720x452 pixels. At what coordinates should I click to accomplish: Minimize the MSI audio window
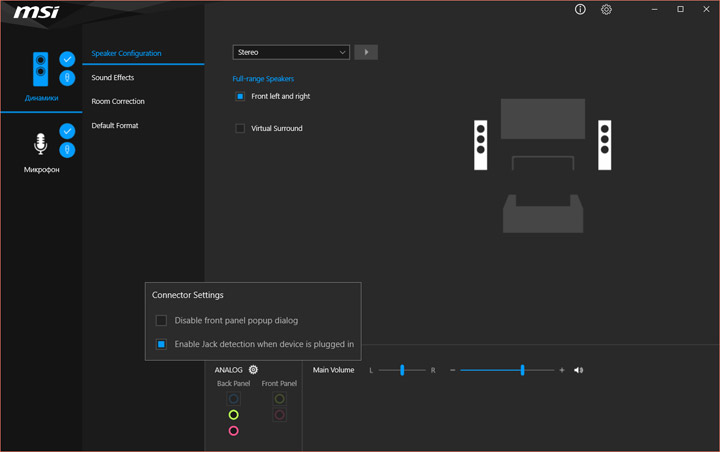coord(654,9)
